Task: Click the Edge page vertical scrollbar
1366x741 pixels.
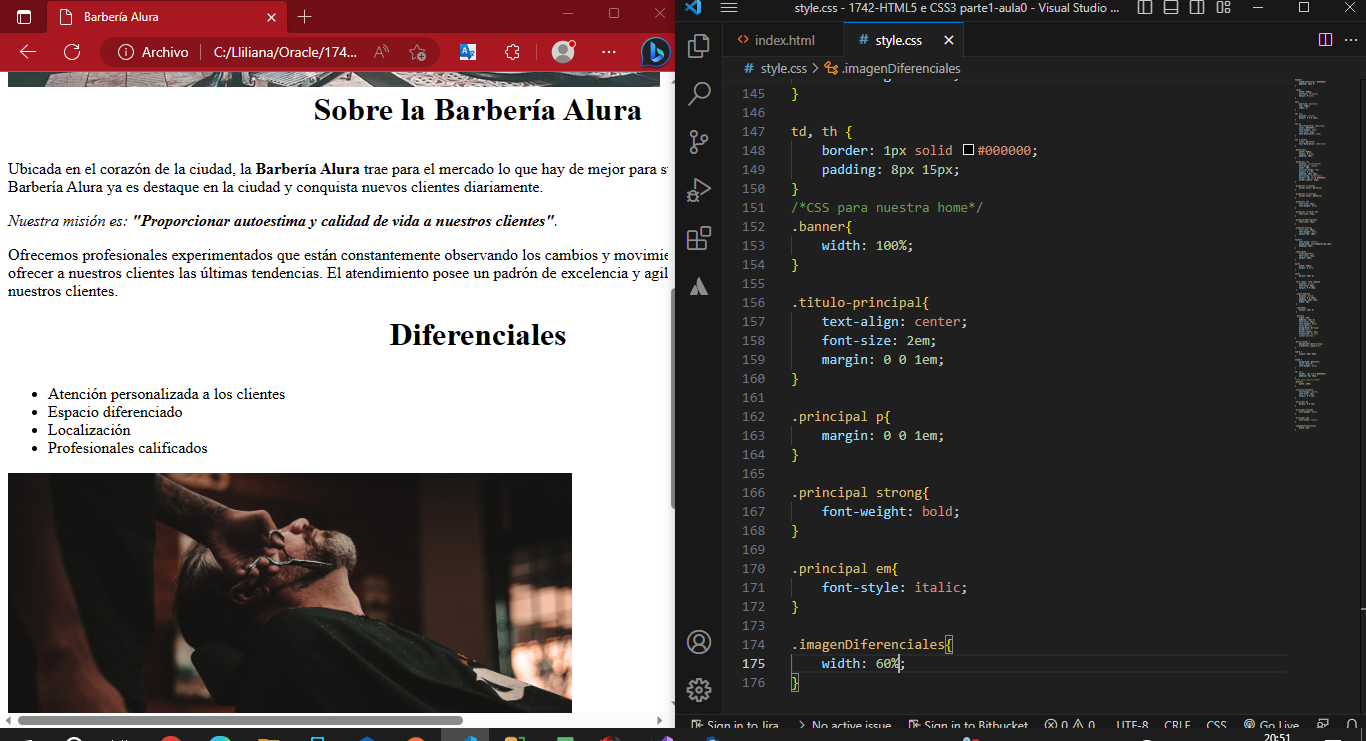Action: tap(672, 398)
